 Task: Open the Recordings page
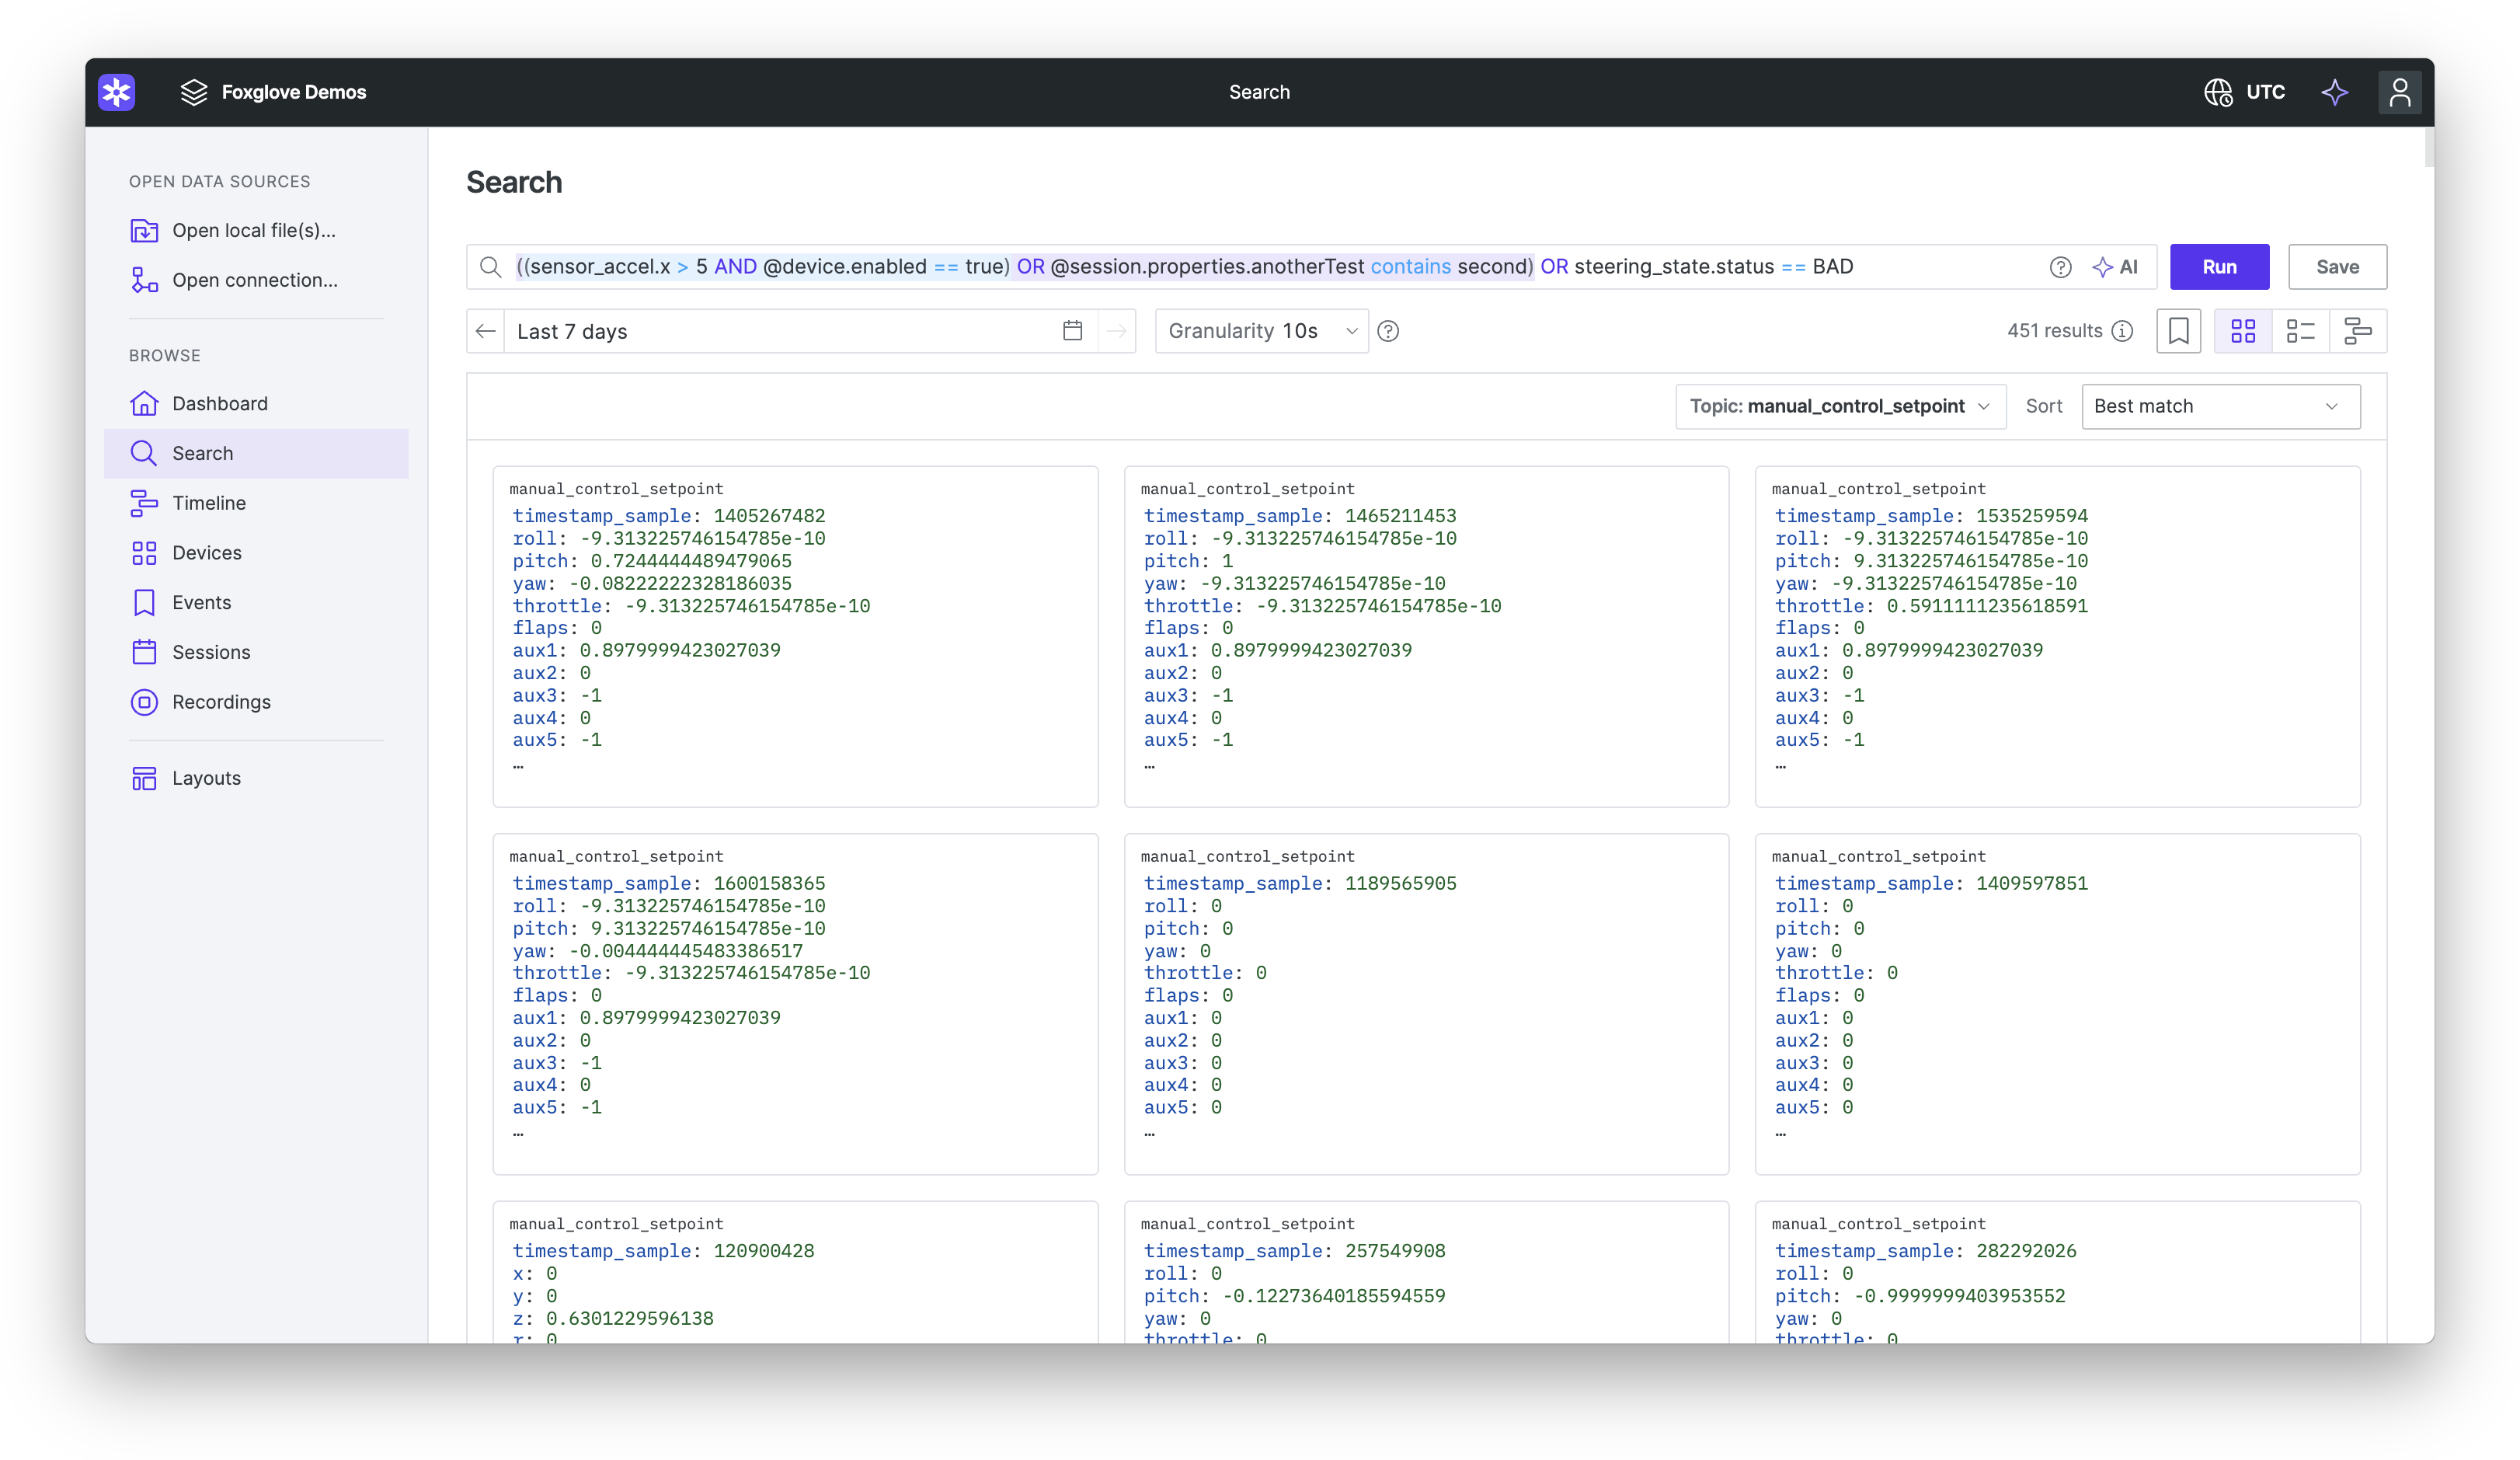256,702
